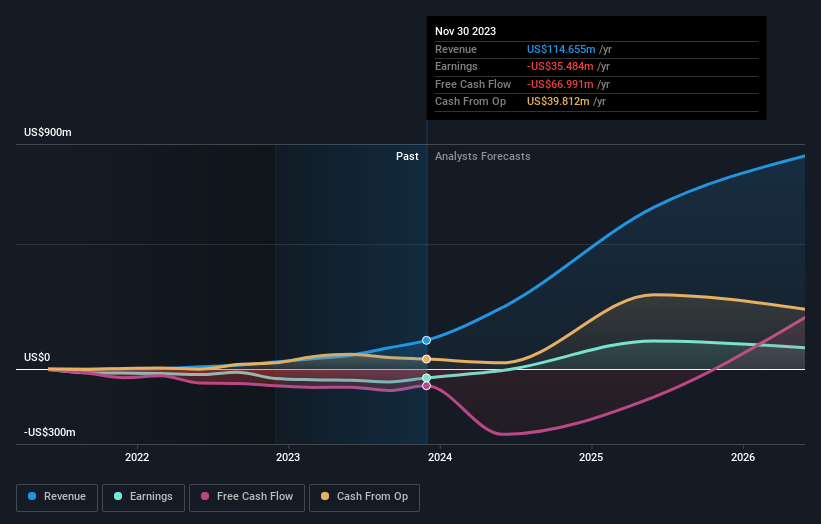Click the Analysts Forecasts label

point(483,157)
